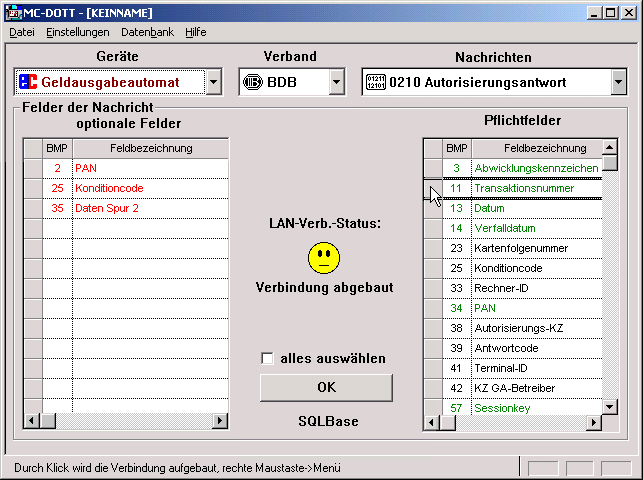This screenshot has height=480, width=643.
Task: Click 'Konditioncode' in optionale Felder list
Action: (109, 189)
